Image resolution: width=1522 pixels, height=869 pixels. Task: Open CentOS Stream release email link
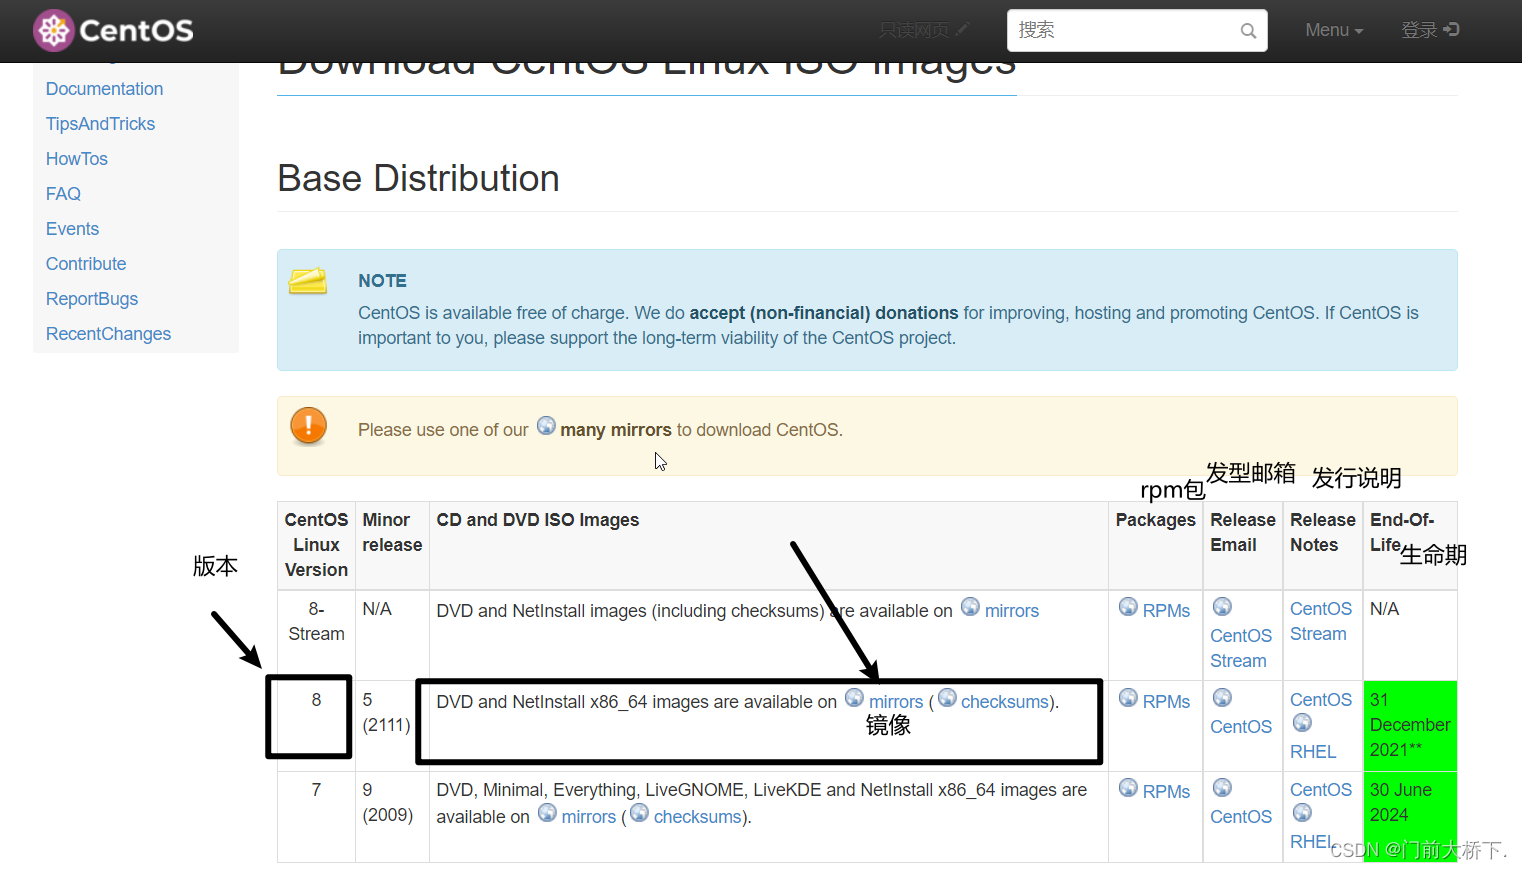pos(1241,648)
